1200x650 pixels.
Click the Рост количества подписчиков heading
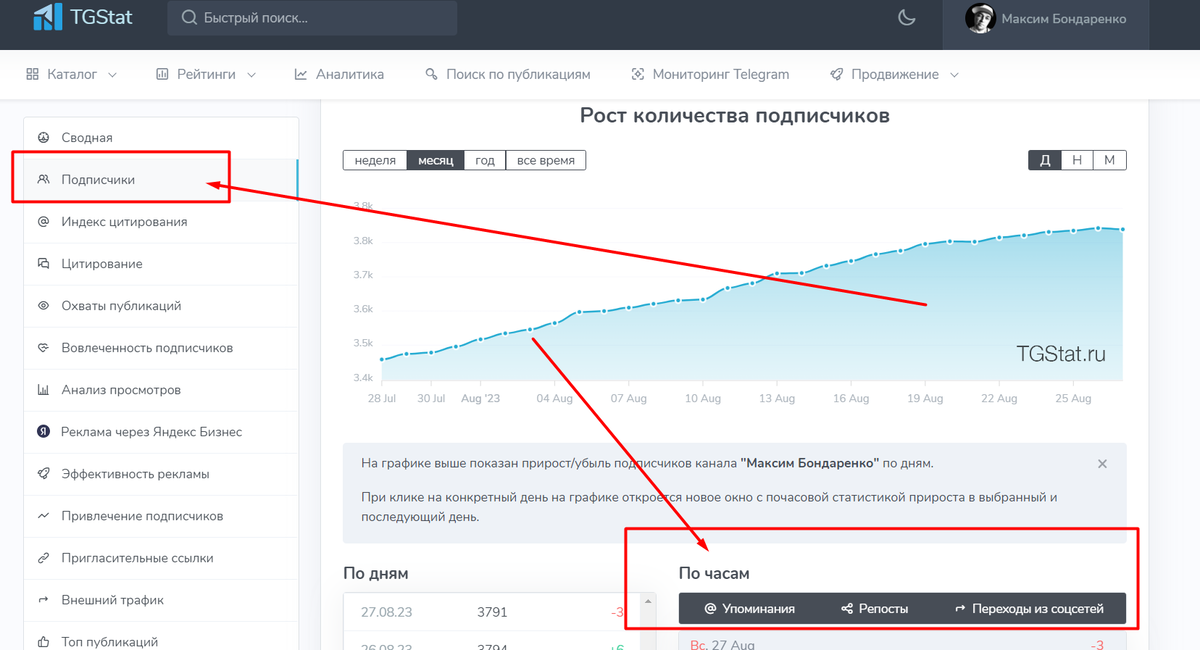(735, 116)
